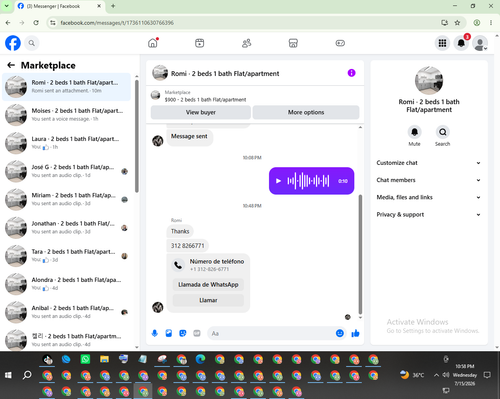Click chat messages scrollbar
Screen dimensions: 500x399
pos(360,255)
